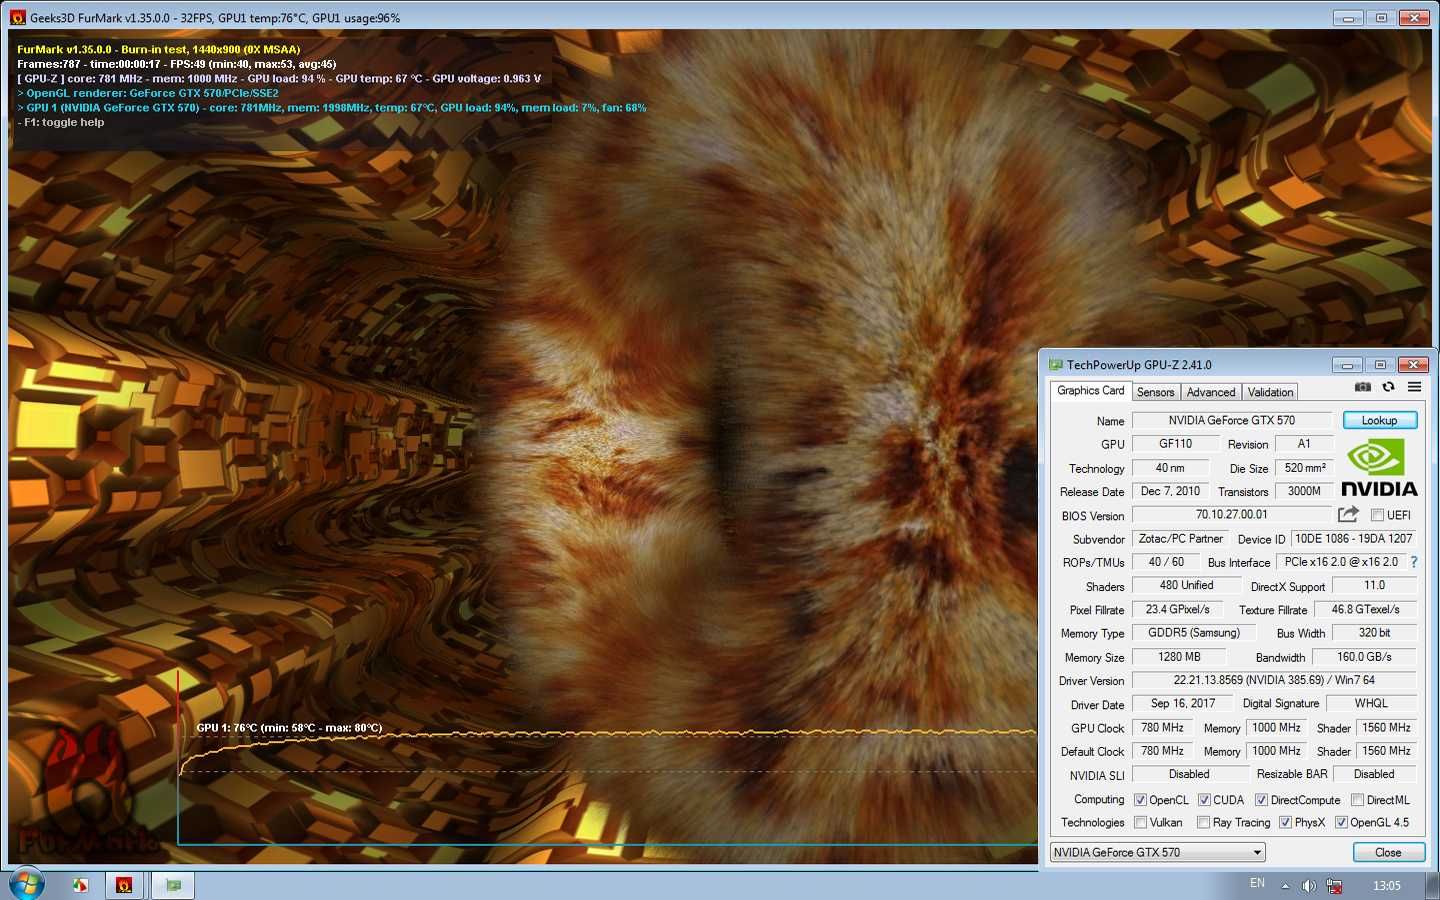
Task: Click the Pixel Fillrate value 23.4 GPixel/s
Action: point(1178,610)
